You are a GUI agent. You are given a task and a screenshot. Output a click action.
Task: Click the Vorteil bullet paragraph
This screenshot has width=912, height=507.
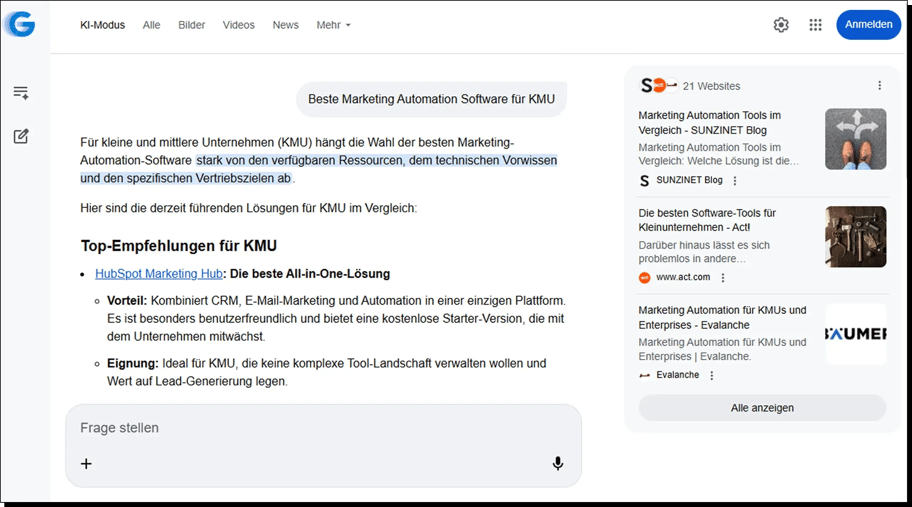(x=336, y=319)
